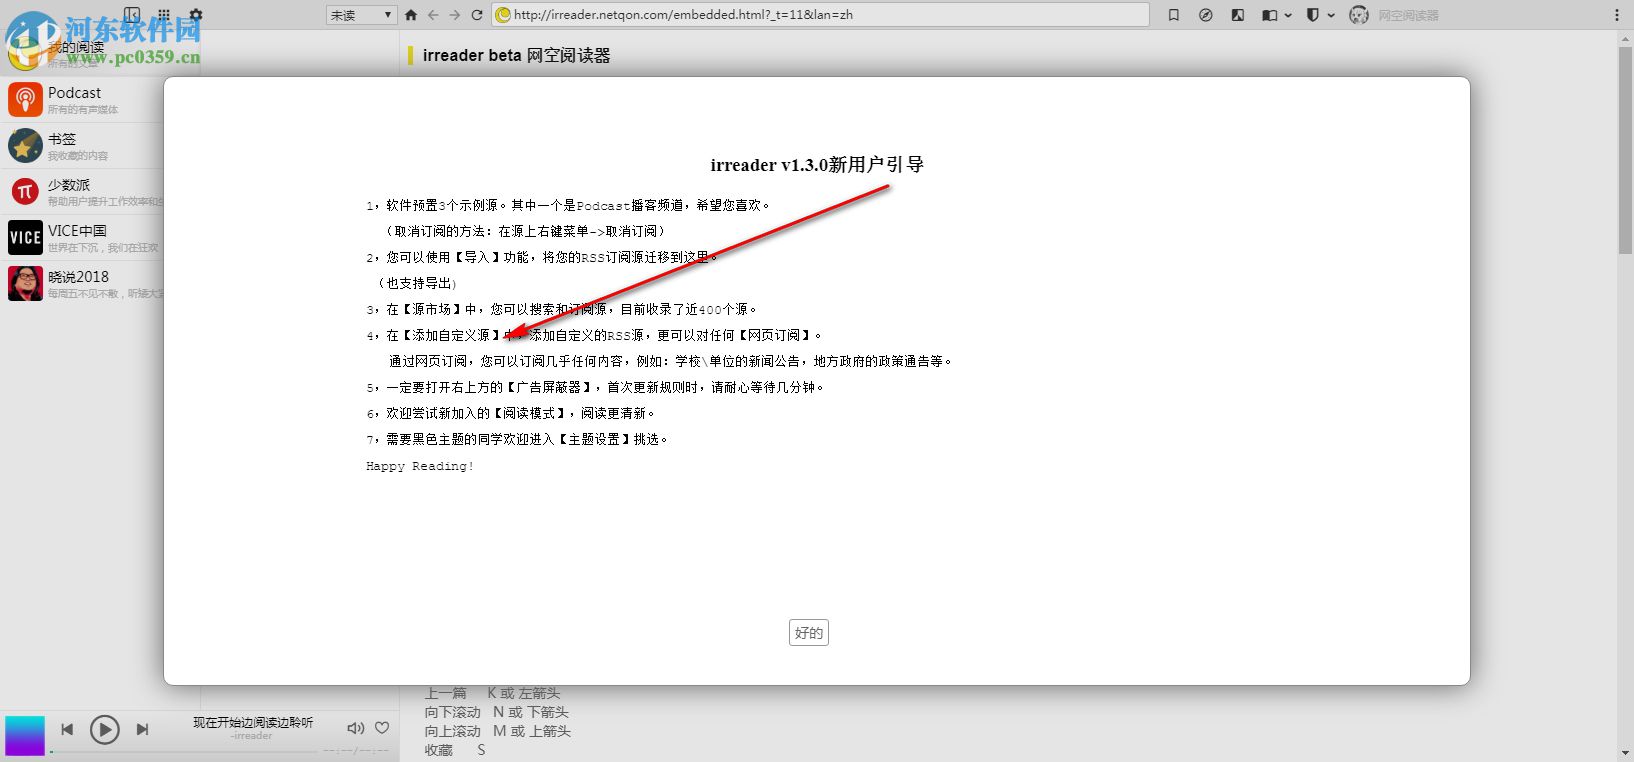The image size is (1634, 762).
Task: Expand the reading mode dropdown arrow
Action: click(x=1288, y=15)
